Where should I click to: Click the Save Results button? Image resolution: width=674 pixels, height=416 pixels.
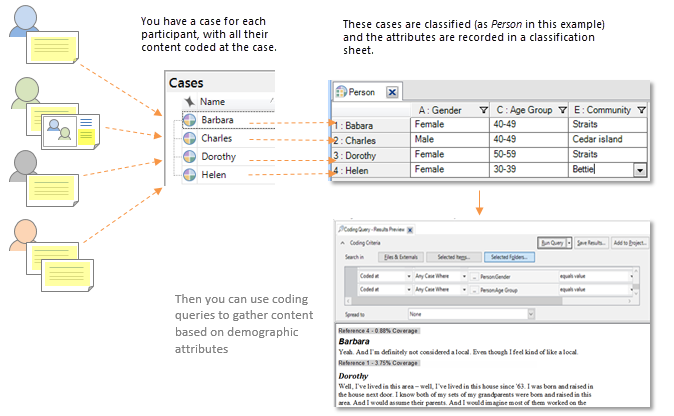[591, 243]
